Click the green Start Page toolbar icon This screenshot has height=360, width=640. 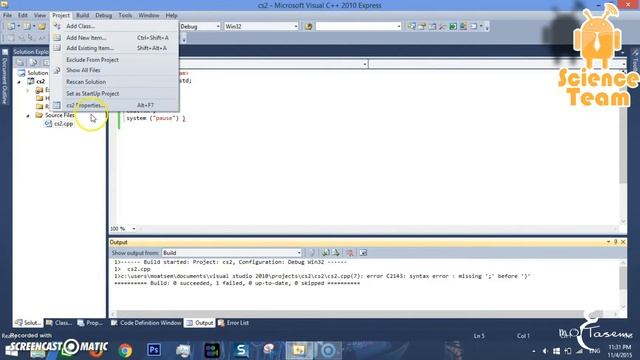click(x=453, y=27)
